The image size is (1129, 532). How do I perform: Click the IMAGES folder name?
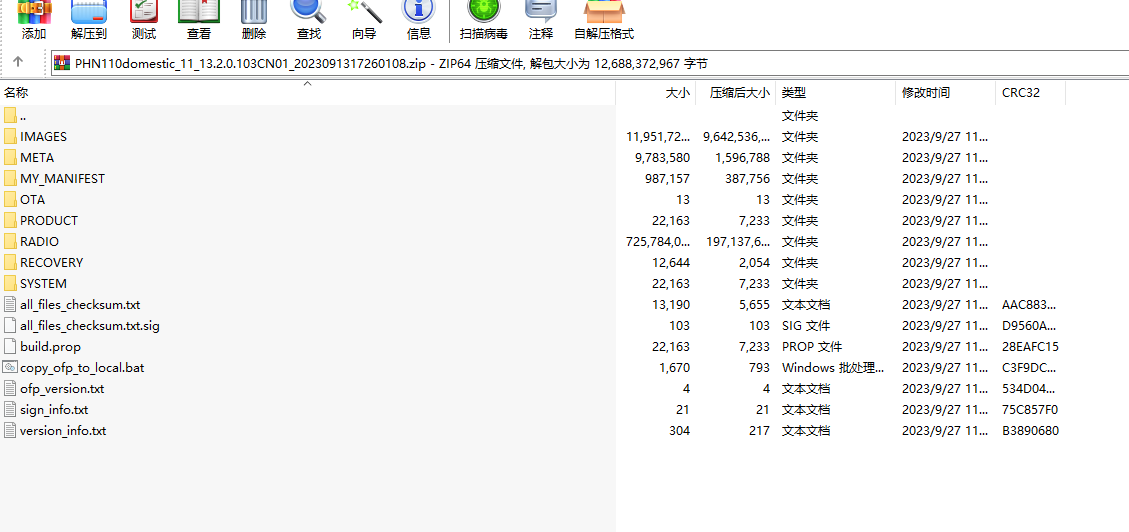coord(43,137)
